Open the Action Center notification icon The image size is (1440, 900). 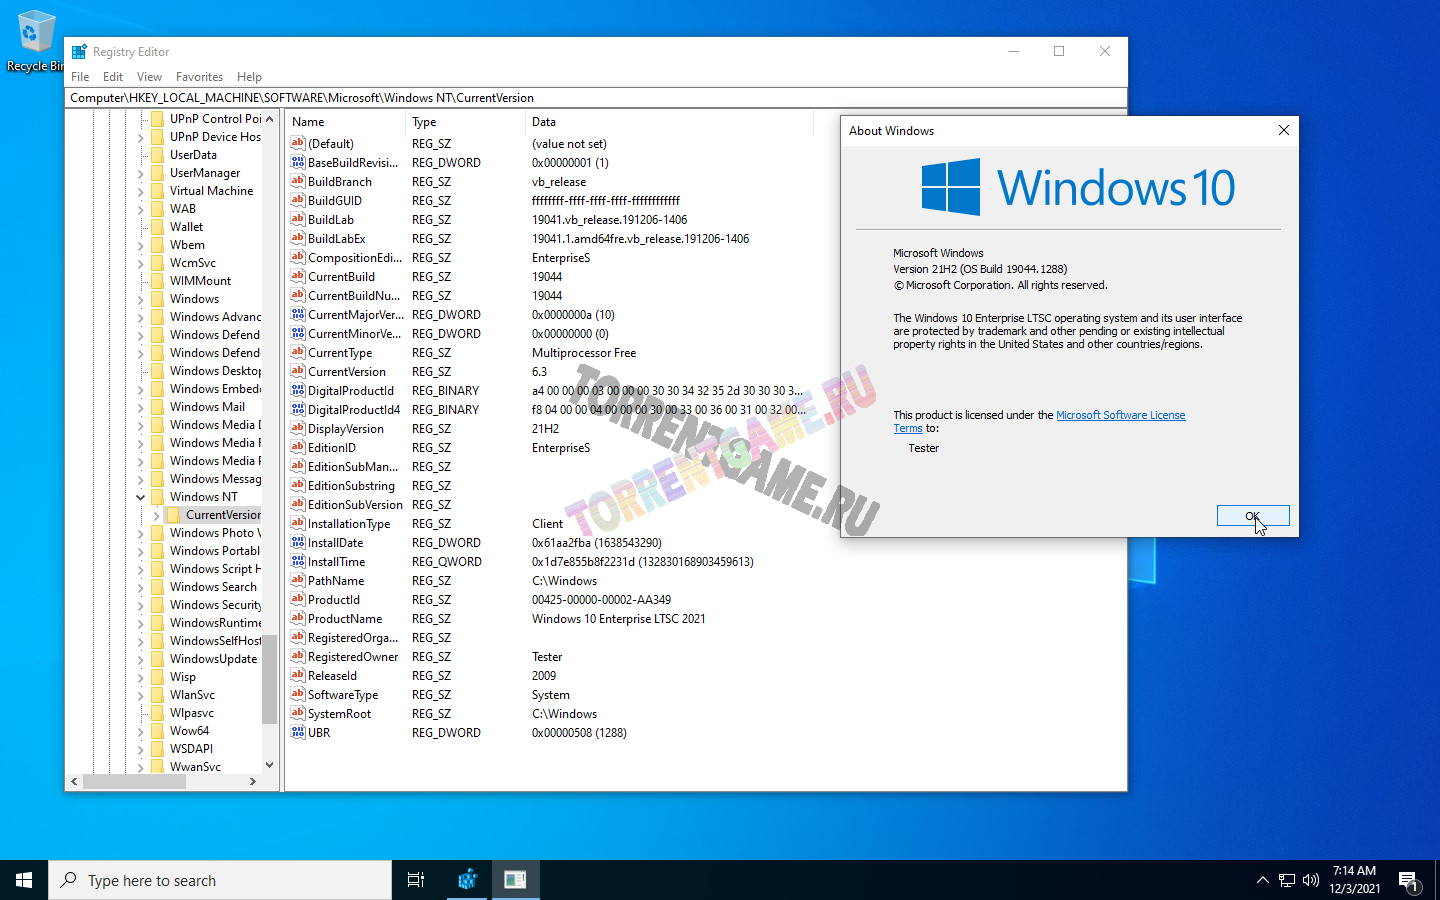click(x=1408, y=881)
